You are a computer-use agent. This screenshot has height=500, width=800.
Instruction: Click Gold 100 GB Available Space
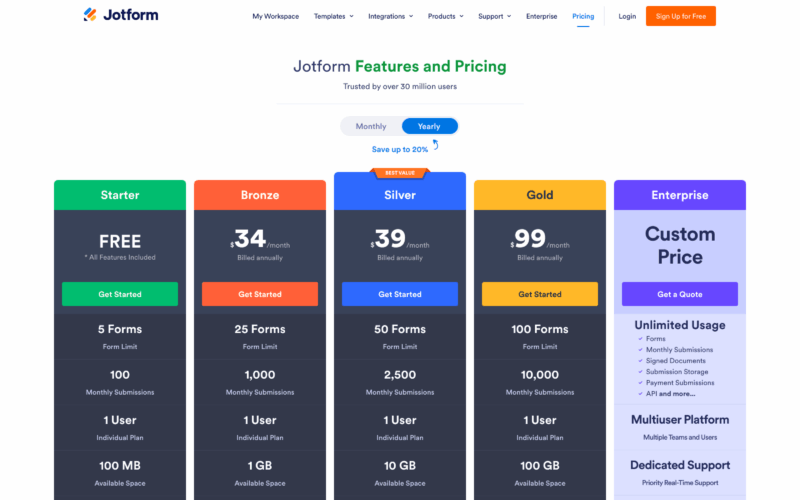[540, 473]
